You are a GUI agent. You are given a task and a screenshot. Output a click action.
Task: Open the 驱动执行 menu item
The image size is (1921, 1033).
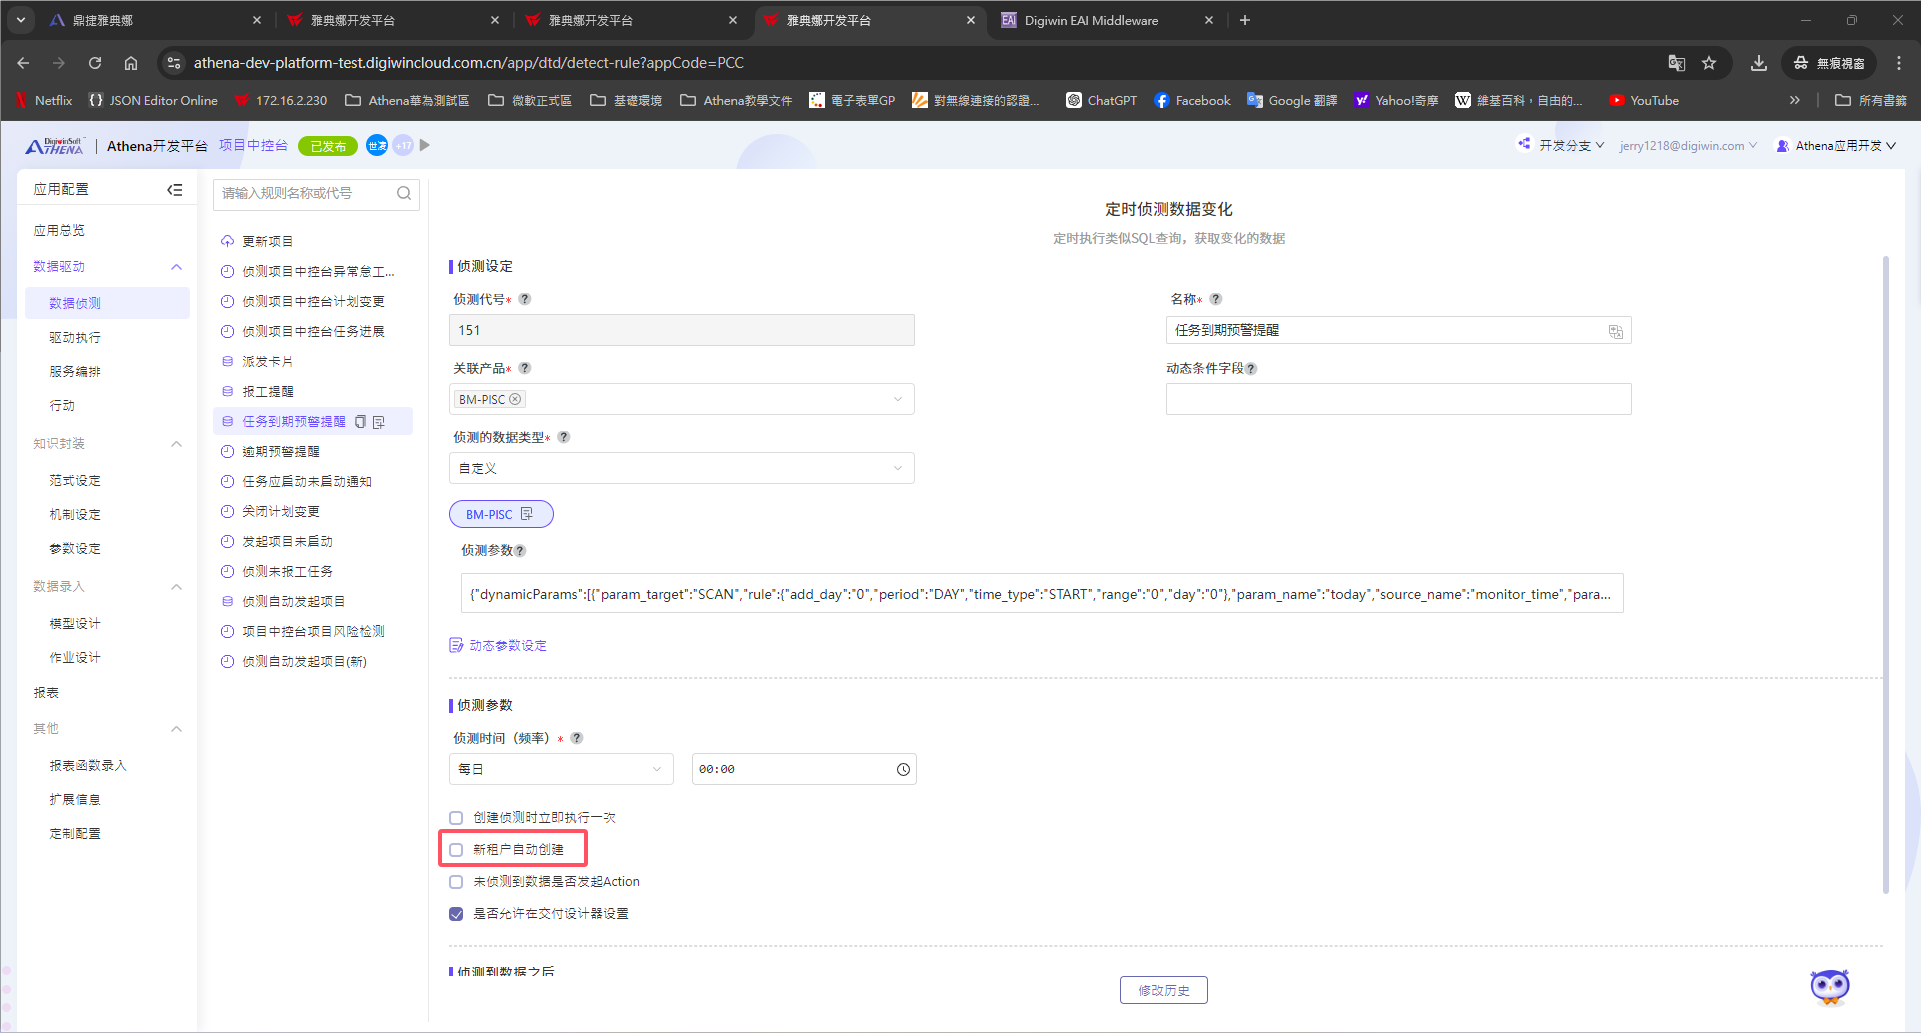point(75,337)
